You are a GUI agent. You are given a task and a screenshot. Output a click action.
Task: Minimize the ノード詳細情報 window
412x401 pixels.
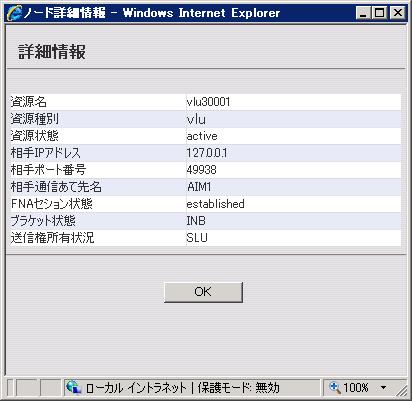pos(362,13)
